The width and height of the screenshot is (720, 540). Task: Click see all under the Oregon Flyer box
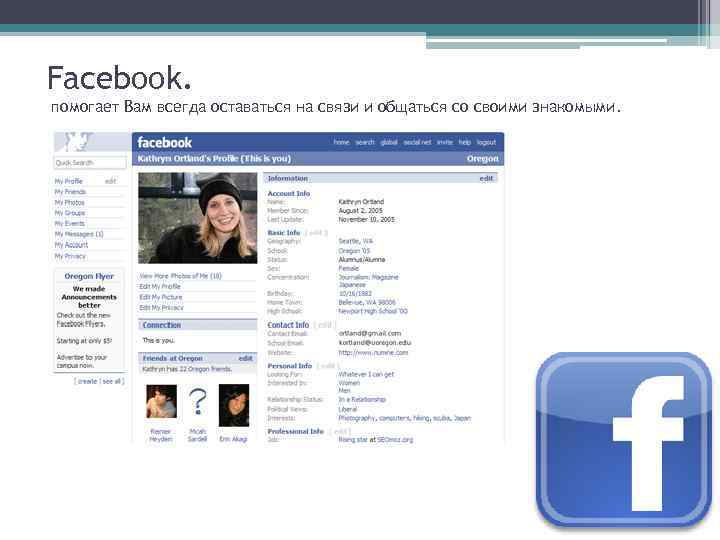pos(112,381)
